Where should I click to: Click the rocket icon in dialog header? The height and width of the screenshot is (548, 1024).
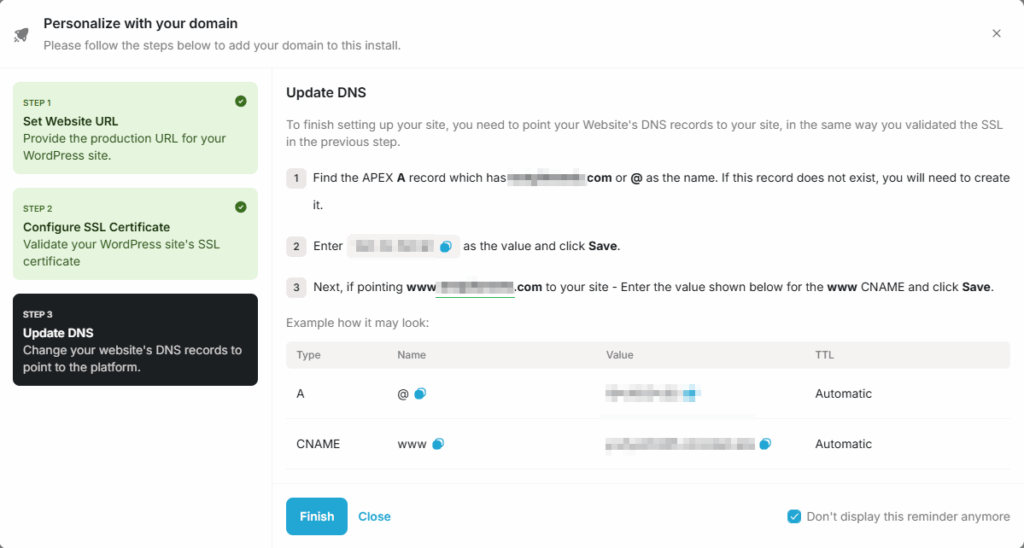[21, 34]
